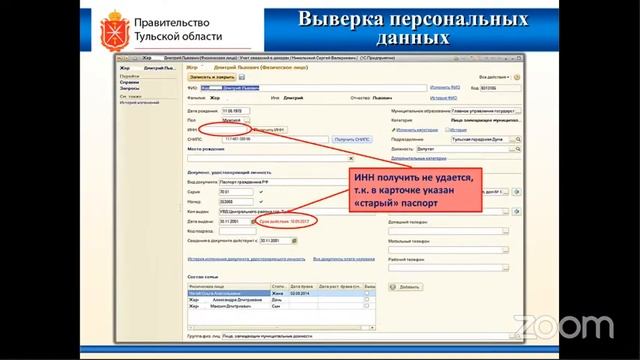Select the selected wife (Жена) row in the family table
The width and height of the screenshot is (640, 360).
click(281, 293)
